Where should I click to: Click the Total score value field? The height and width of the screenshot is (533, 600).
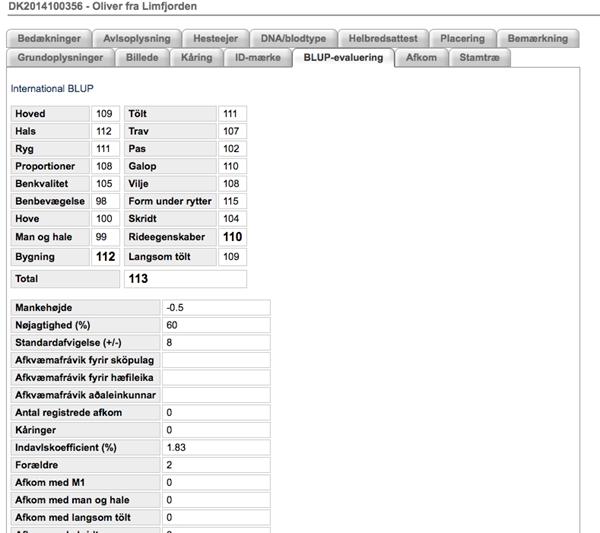click(185, 279)
